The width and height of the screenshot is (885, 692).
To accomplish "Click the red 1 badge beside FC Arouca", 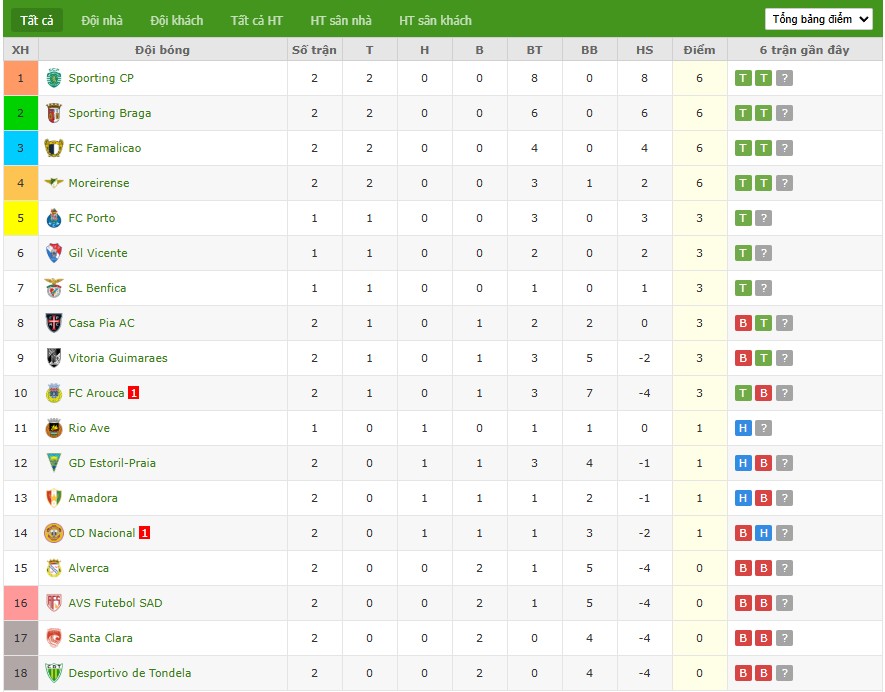I will (133, 393).
